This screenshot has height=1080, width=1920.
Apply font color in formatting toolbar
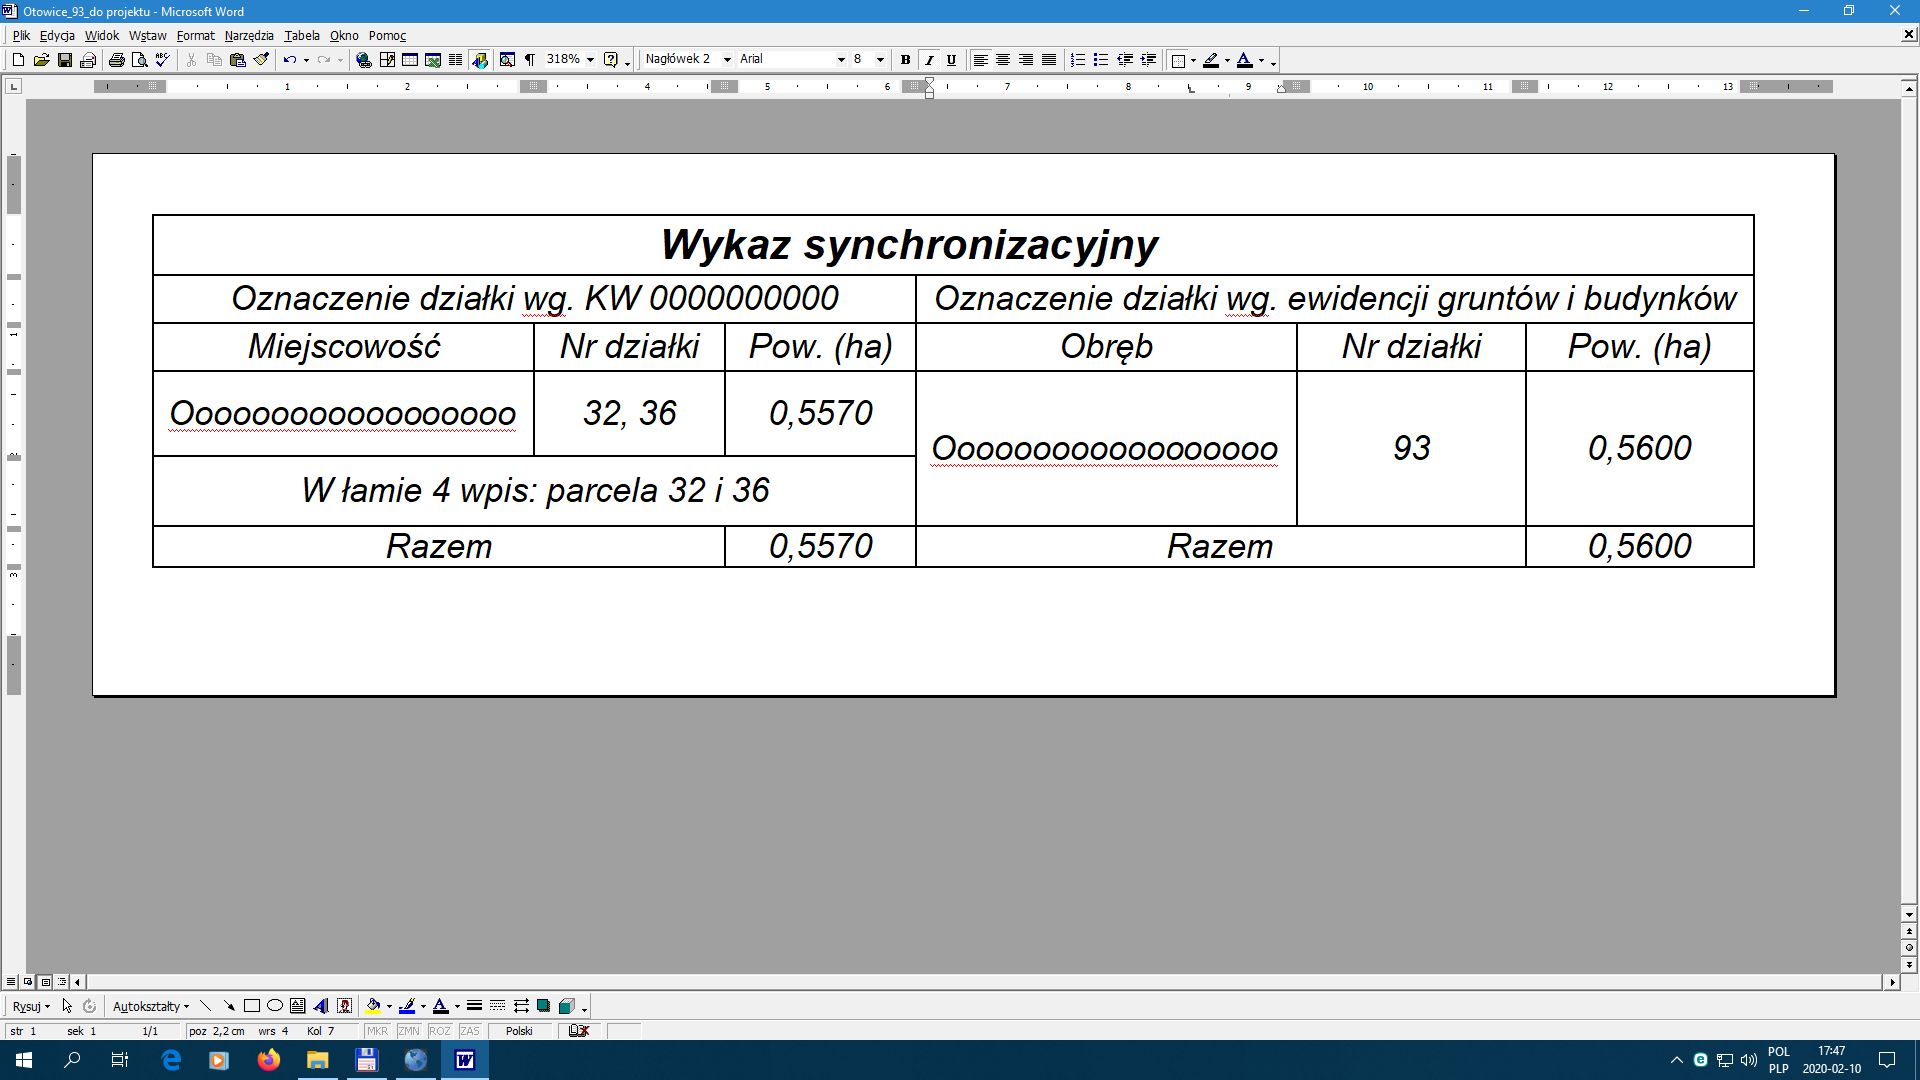(x=1245, y=60)
